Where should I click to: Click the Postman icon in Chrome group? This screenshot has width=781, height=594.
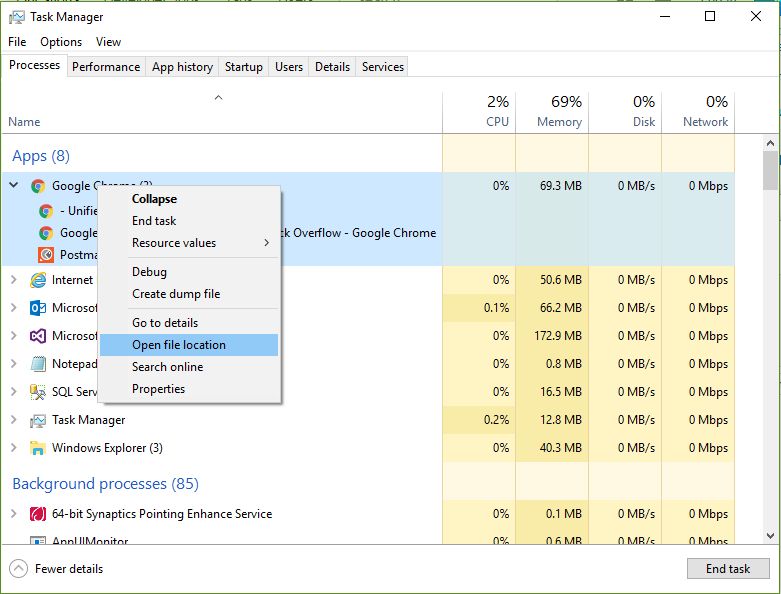pyautogui.click(x=46, y=255)
